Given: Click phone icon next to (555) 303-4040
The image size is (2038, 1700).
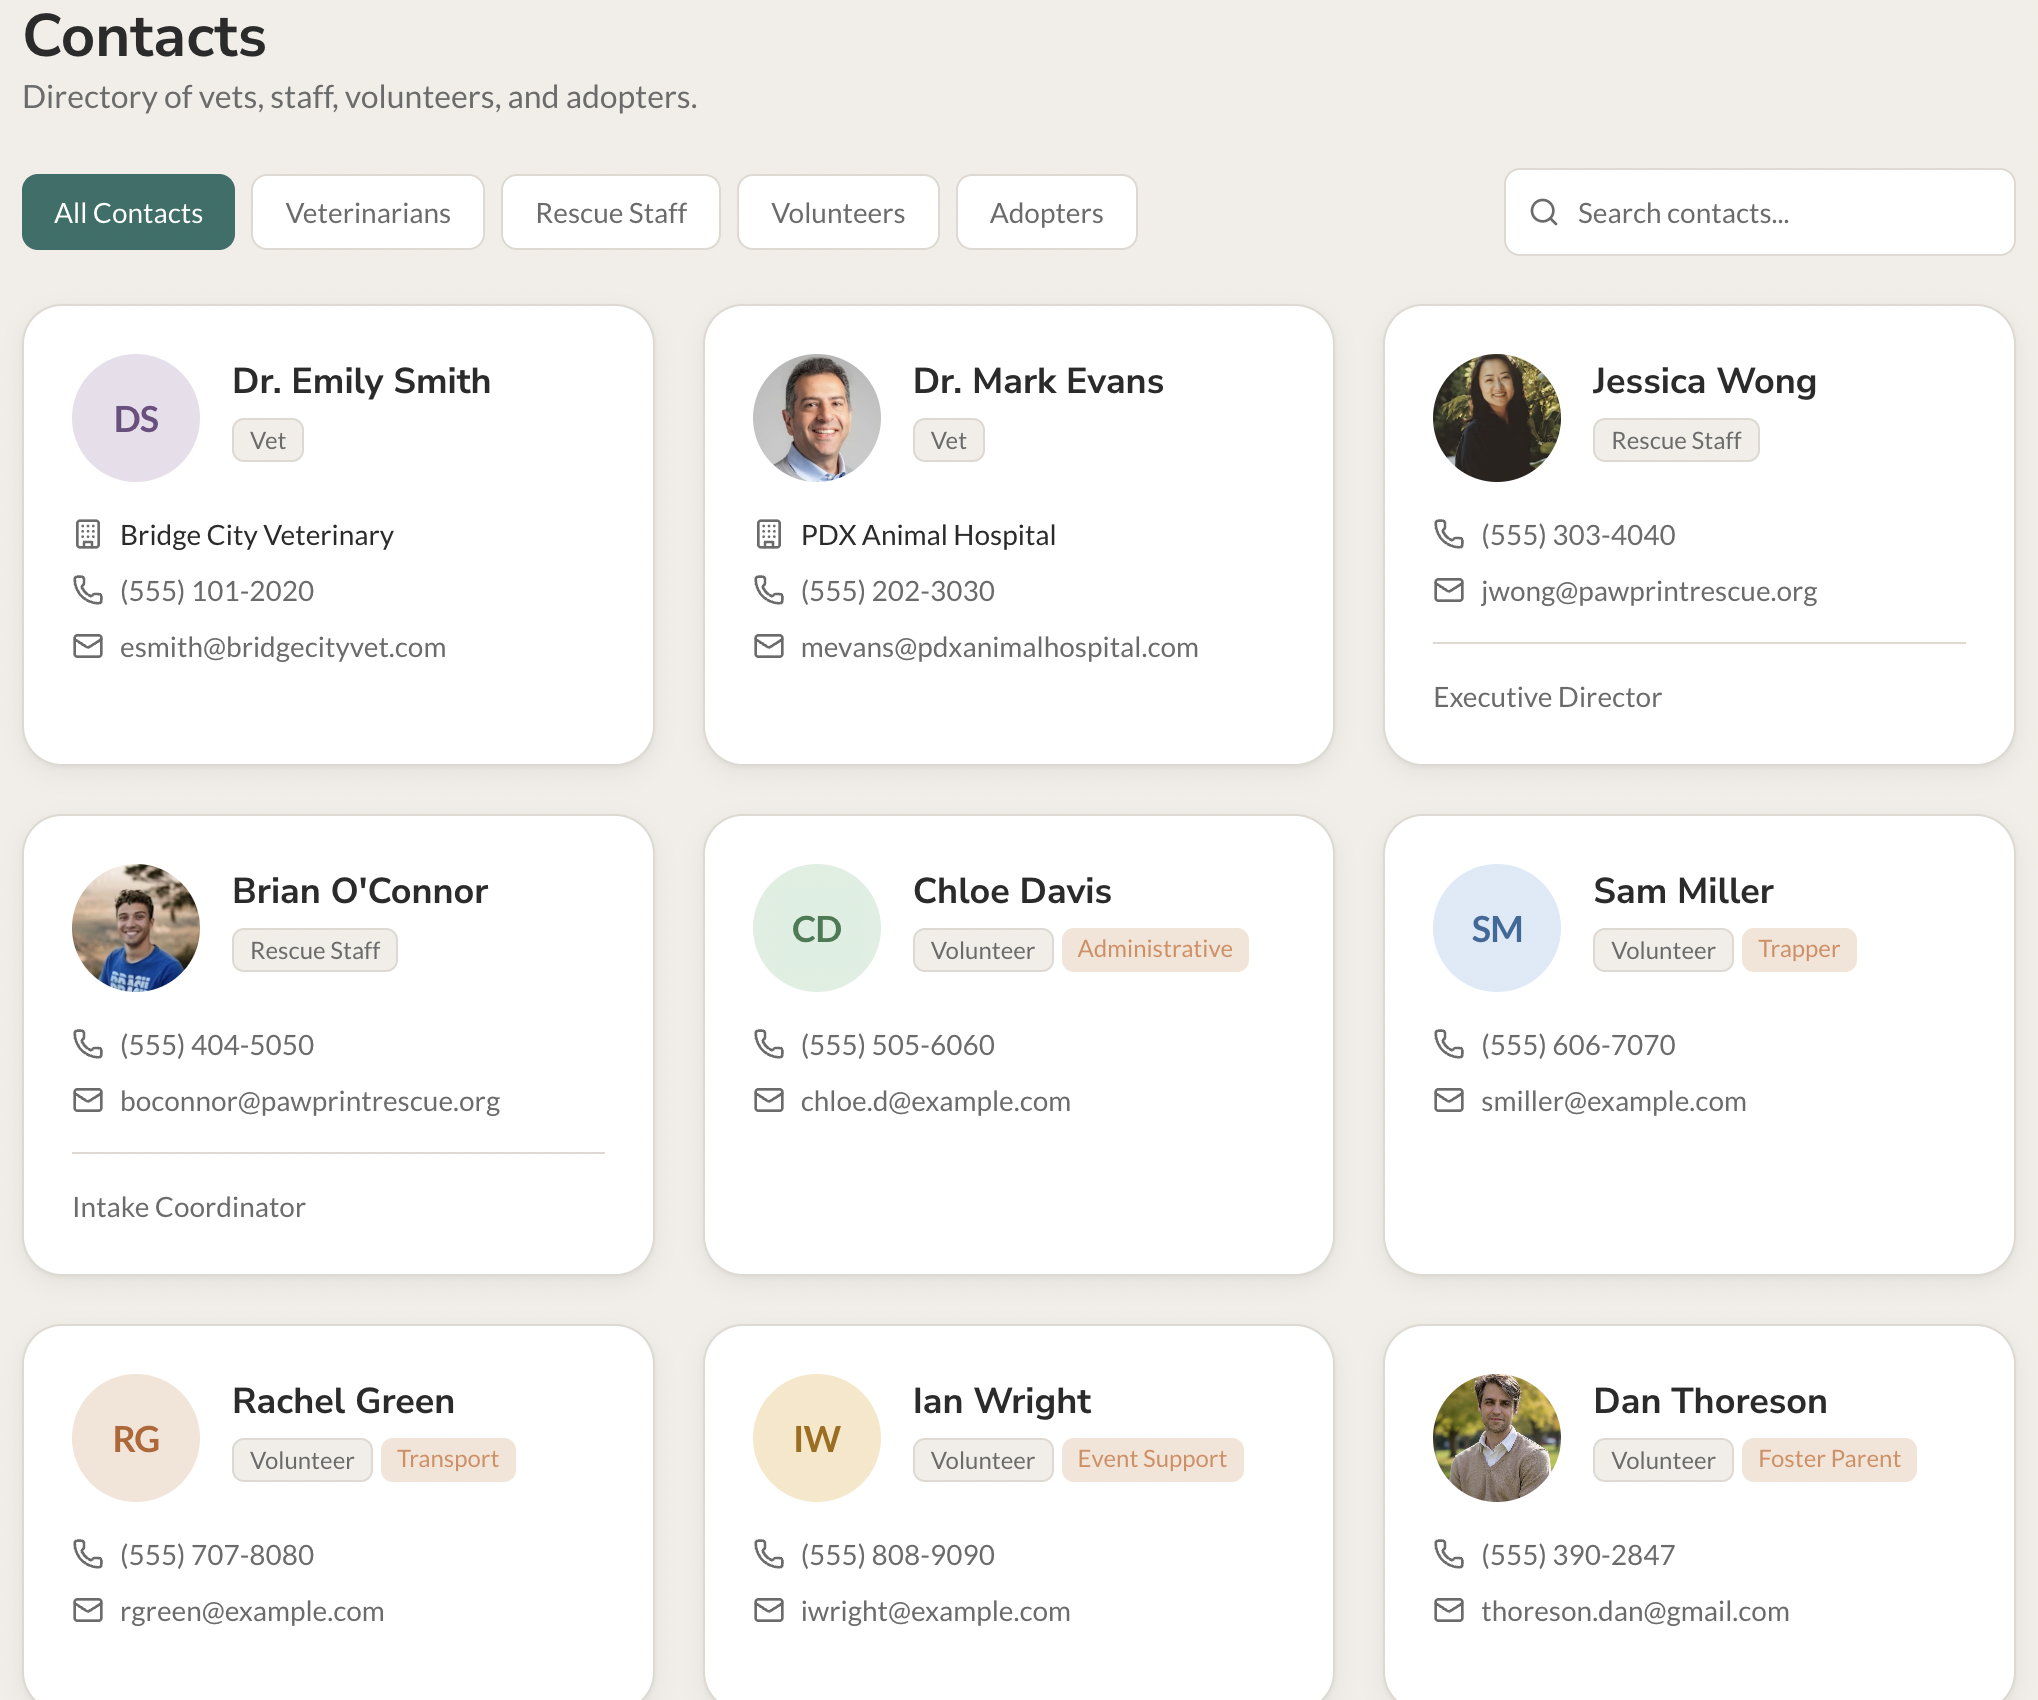Looking at the screenshot, I should [1448, 534].
